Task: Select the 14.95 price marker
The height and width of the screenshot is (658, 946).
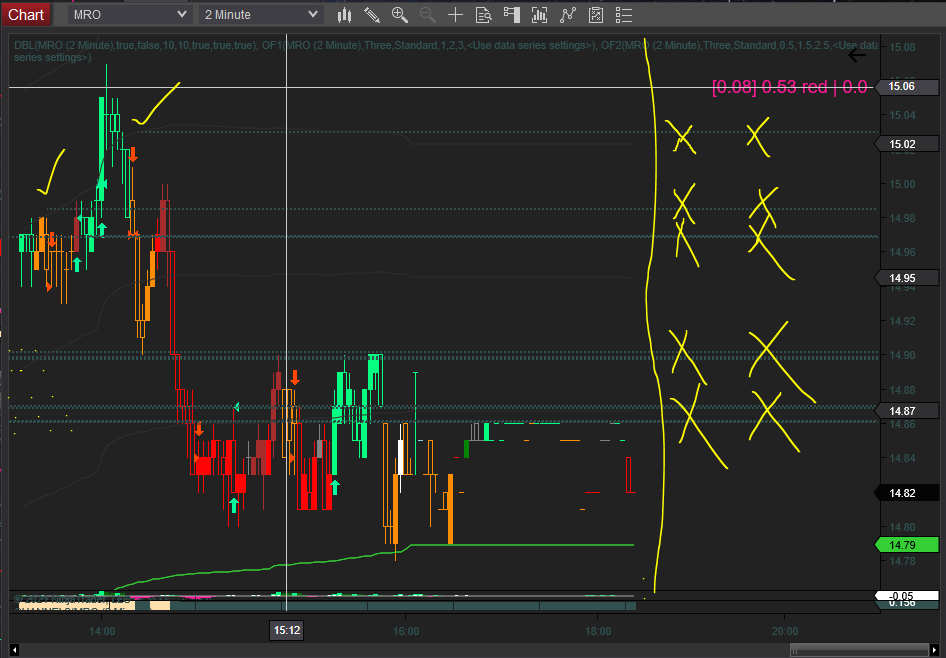Action: [906, 278]
